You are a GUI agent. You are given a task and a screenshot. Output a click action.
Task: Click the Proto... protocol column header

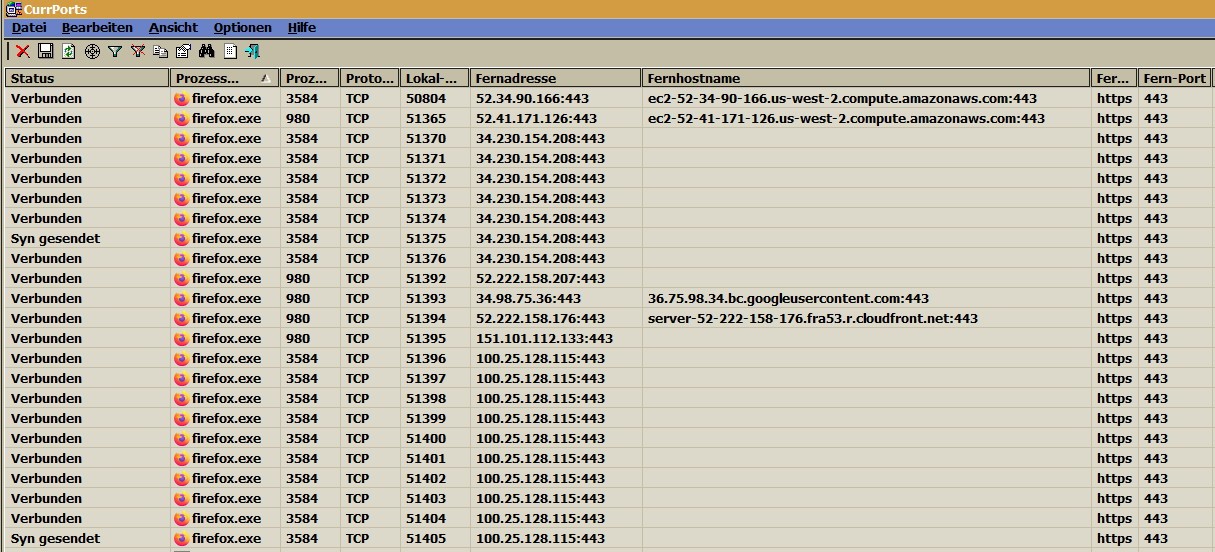(x=370, y=78)
